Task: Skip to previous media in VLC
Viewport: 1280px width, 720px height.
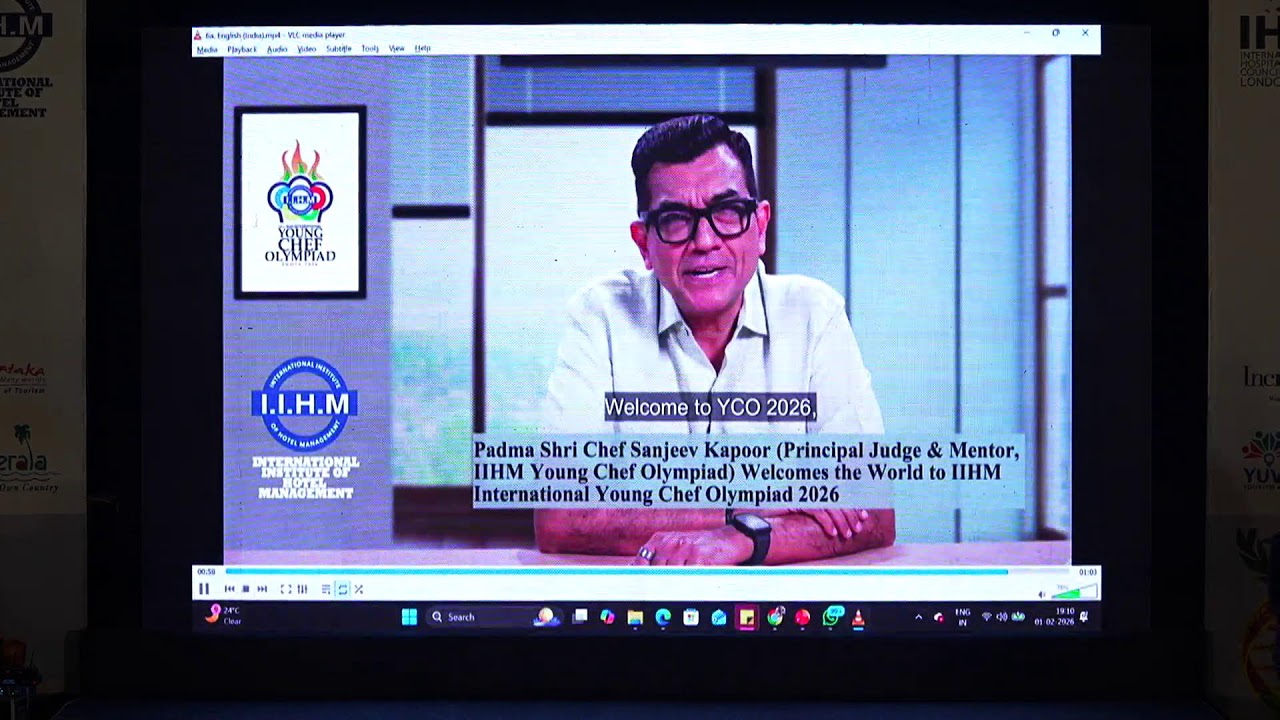Action: (230, 589)
